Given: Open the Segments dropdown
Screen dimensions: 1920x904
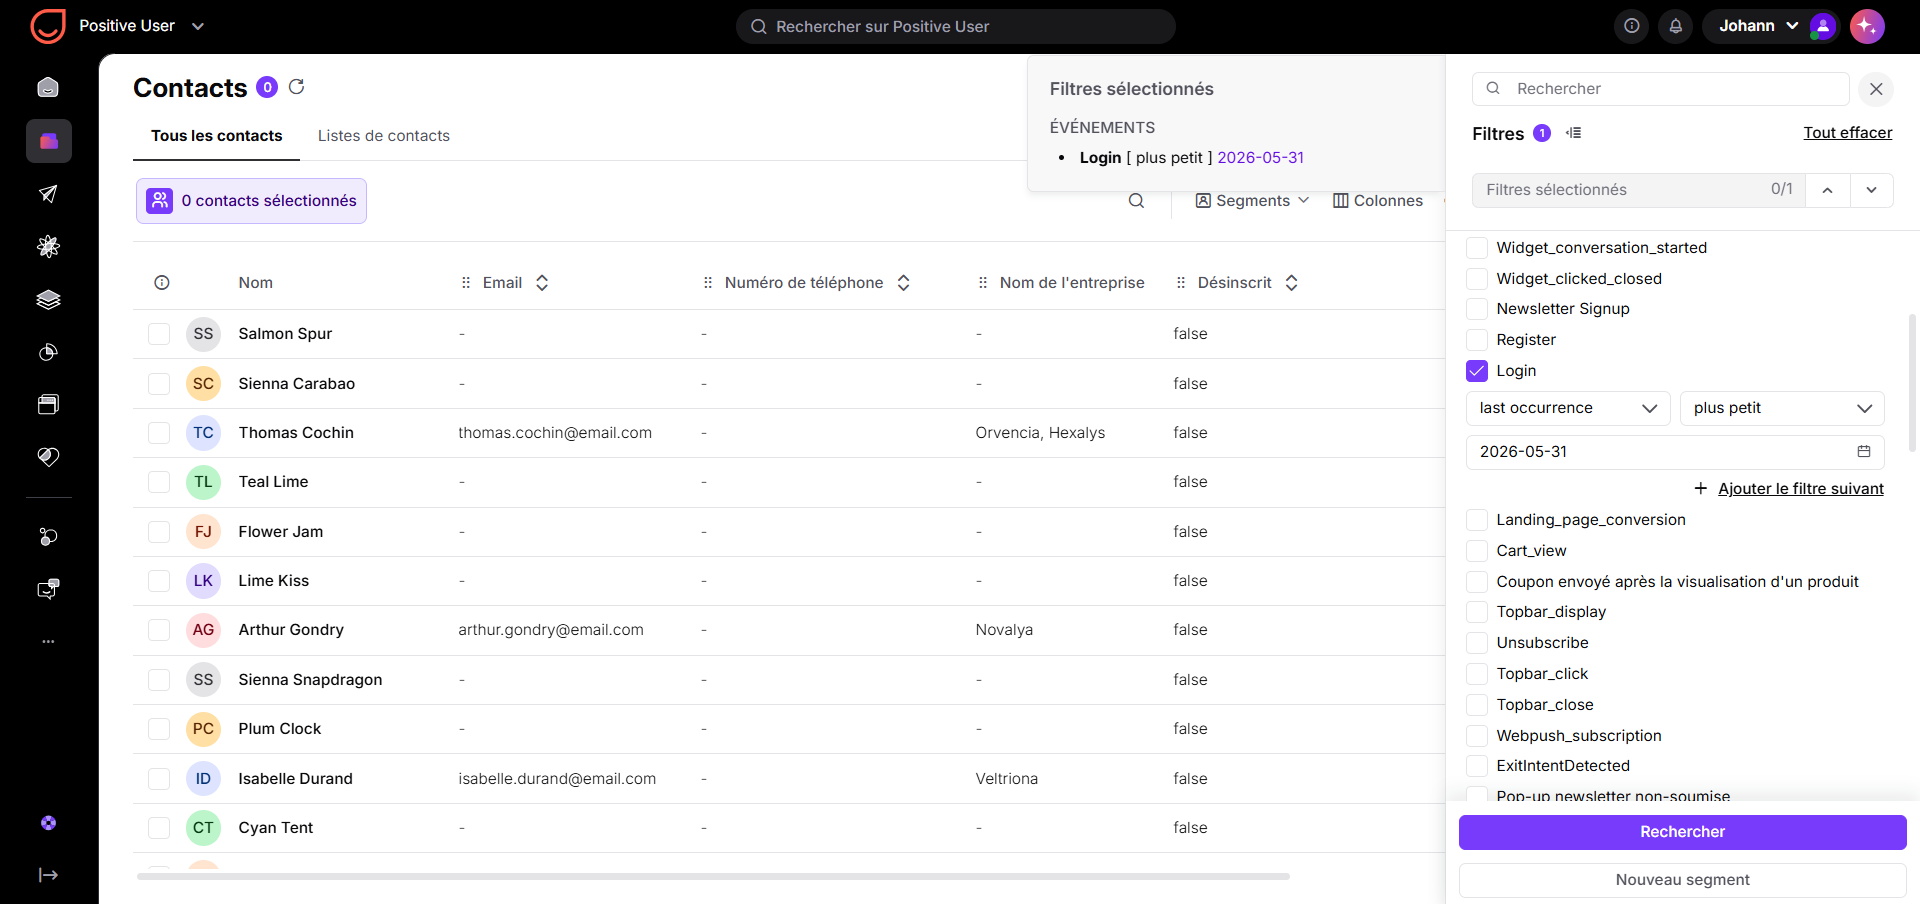Looking at the screenshot, I should tap(1252, 201).
